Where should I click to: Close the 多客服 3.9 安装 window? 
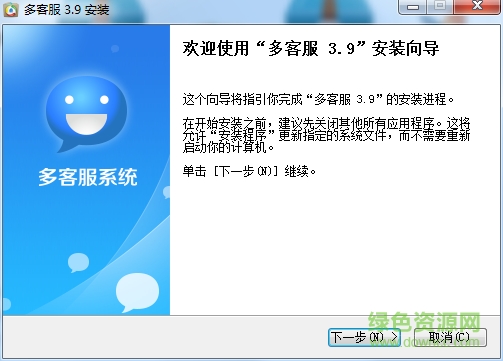pyautogui.click(x=477, y=7)
